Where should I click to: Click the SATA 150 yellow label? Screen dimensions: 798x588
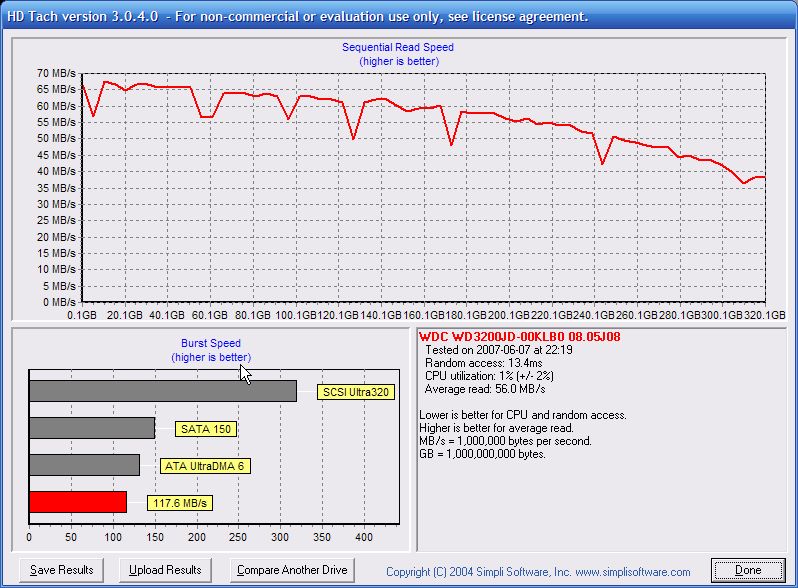pos(205,429)
